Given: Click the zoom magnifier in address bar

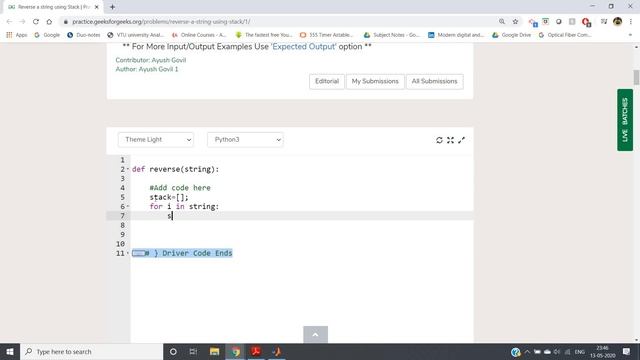Looking at the screenshot, I should click(502, 22).
